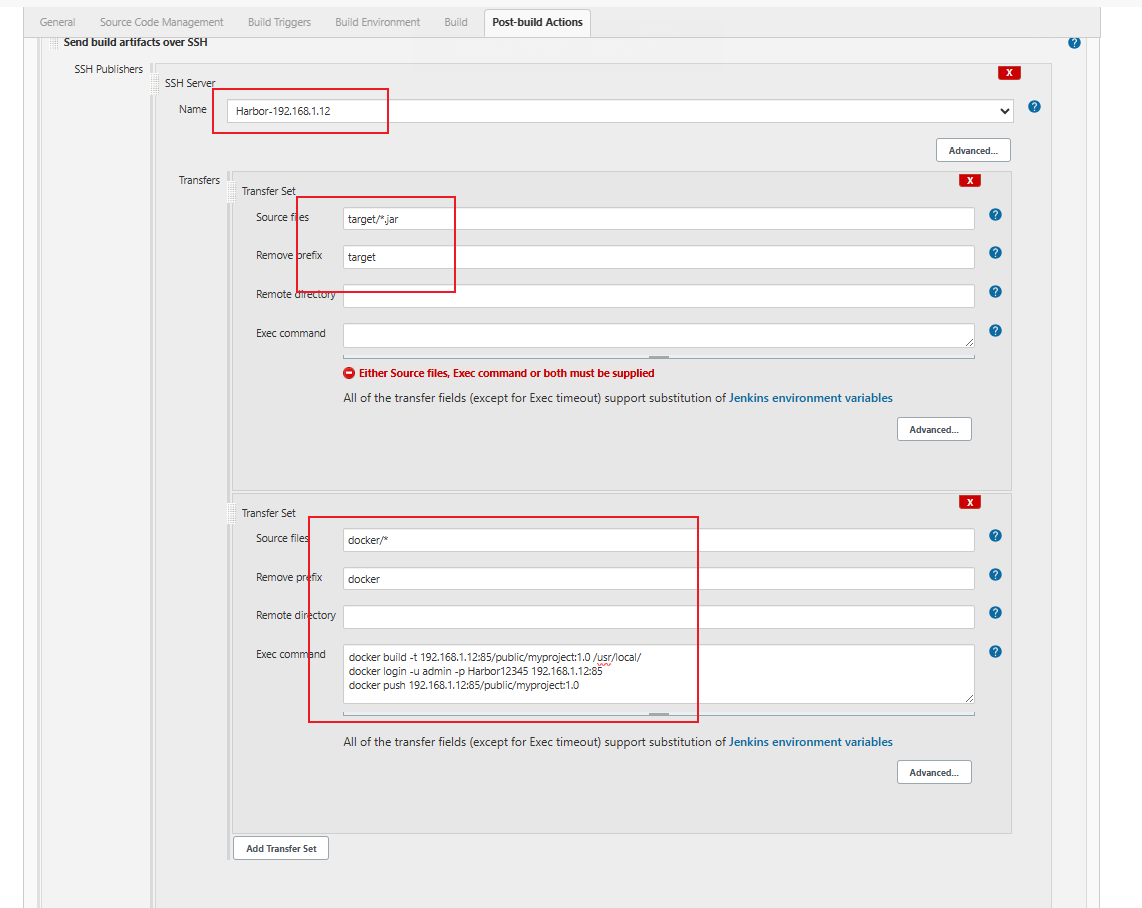Click empty Remote directory field in second set

[658, 617]
